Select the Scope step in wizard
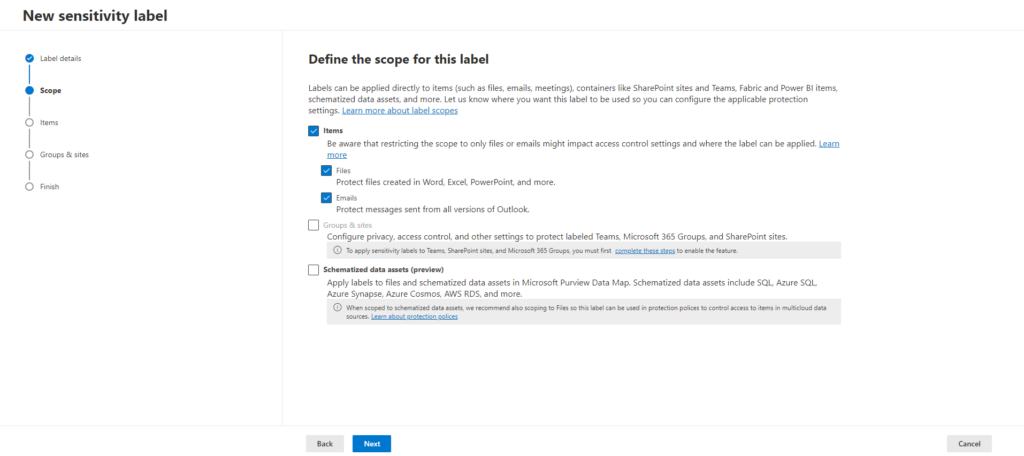Screen dimensions: 1024x456 tap(50, 91)
